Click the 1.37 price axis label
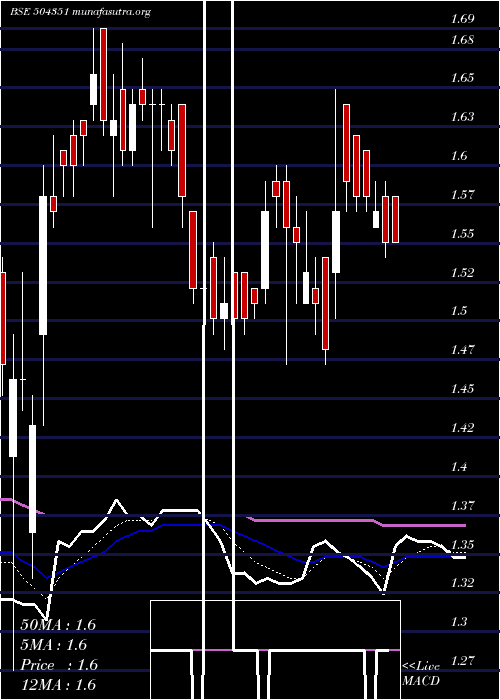This screenshot has height=700, width=500. pos(462,506)
